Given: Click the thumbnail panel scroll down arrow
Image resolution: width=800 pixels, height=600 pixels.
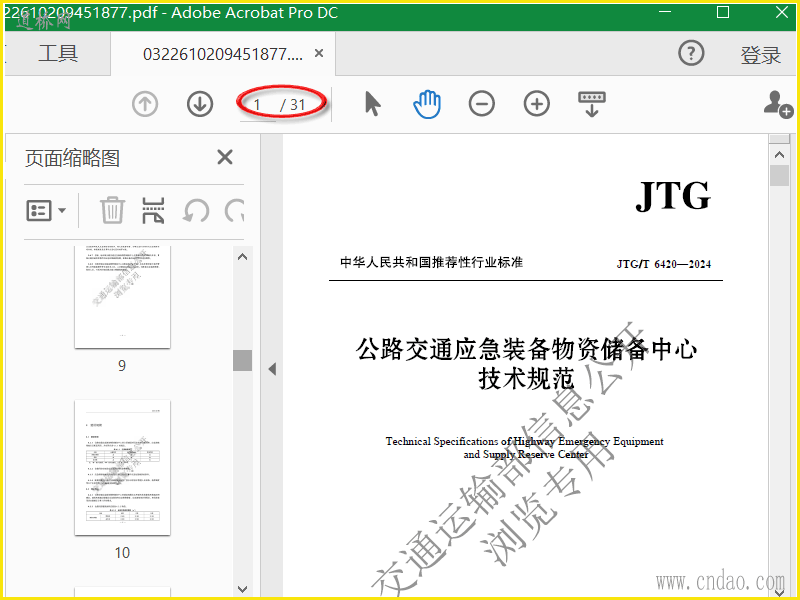Looking at the screenshot, I should pyautogui.click(x=243, y=589).
